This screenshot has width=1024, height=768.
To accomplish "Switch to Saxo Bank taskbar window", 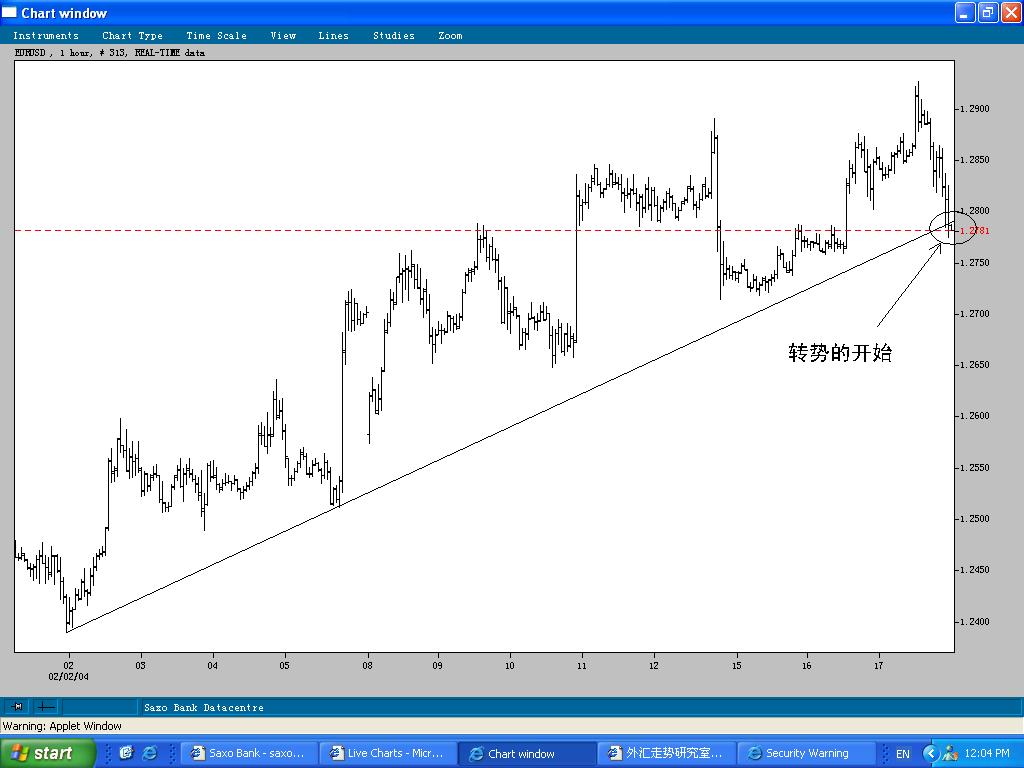I will 249,753.
